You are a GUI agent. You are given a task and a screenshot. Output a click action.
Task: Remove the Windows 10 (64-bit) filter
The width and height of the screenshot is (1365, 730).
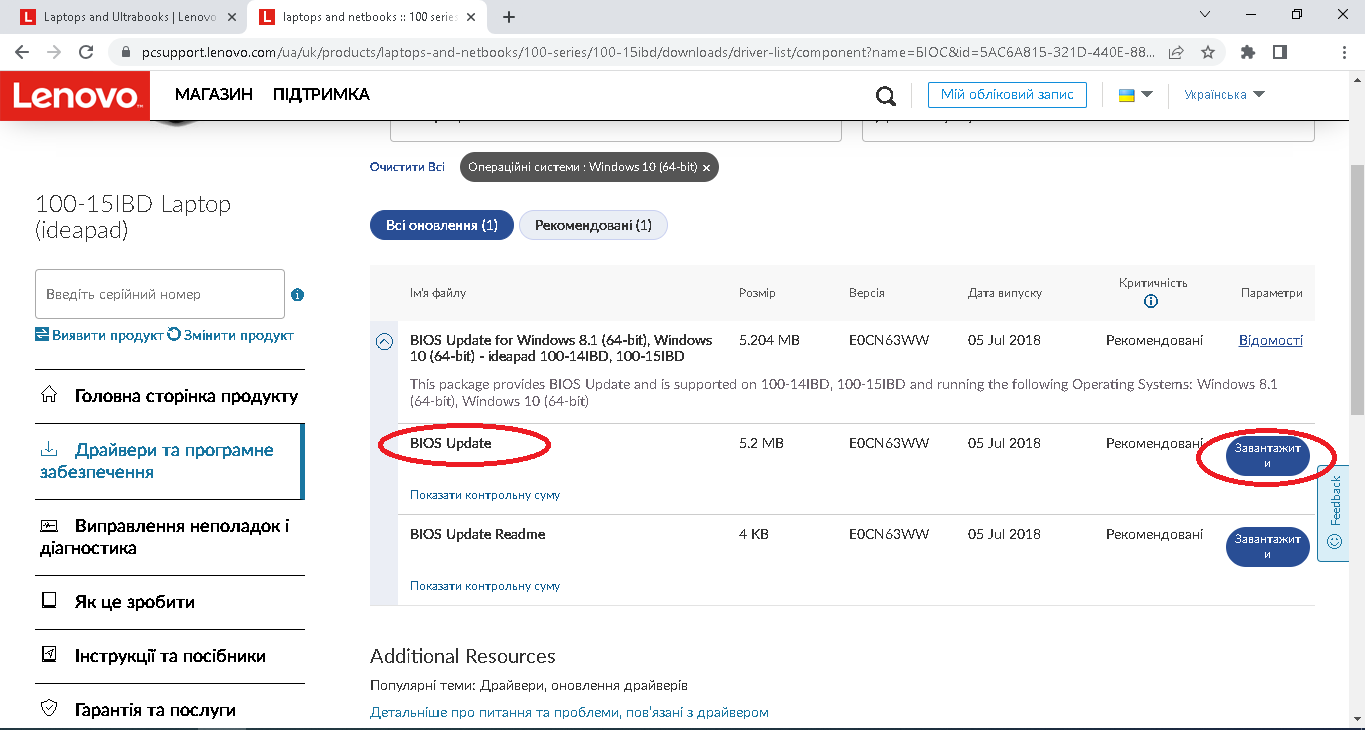pyautogui.click(x=706, y=168)
